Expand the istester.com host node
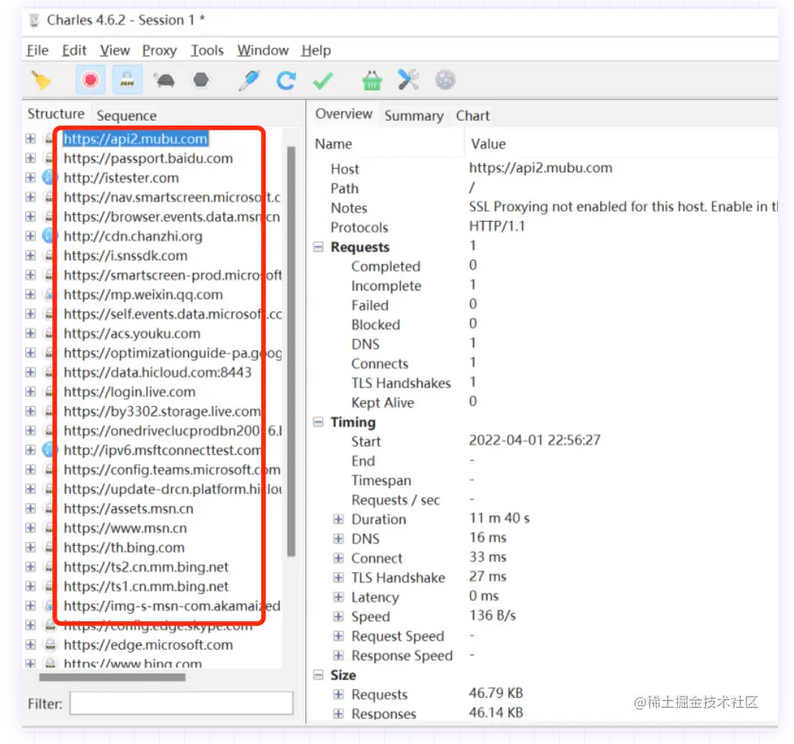This screenshot has width=794, height=744. [30, 178]
